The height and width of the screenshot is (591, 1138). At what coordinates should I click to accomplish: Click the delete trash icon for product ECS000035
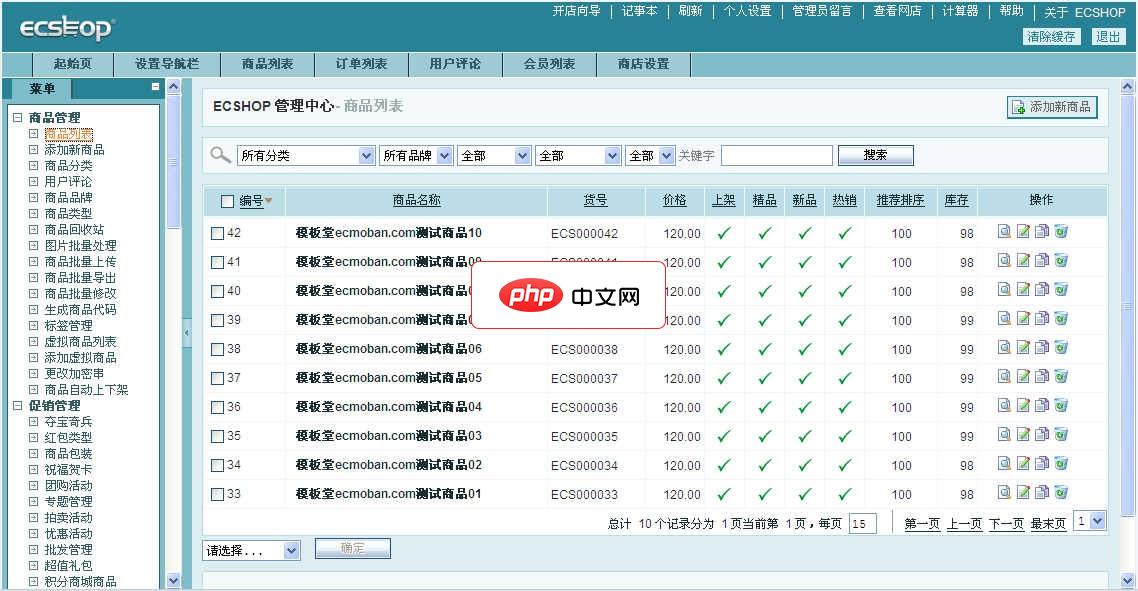pyautogui.click(x=1060, y=433)
